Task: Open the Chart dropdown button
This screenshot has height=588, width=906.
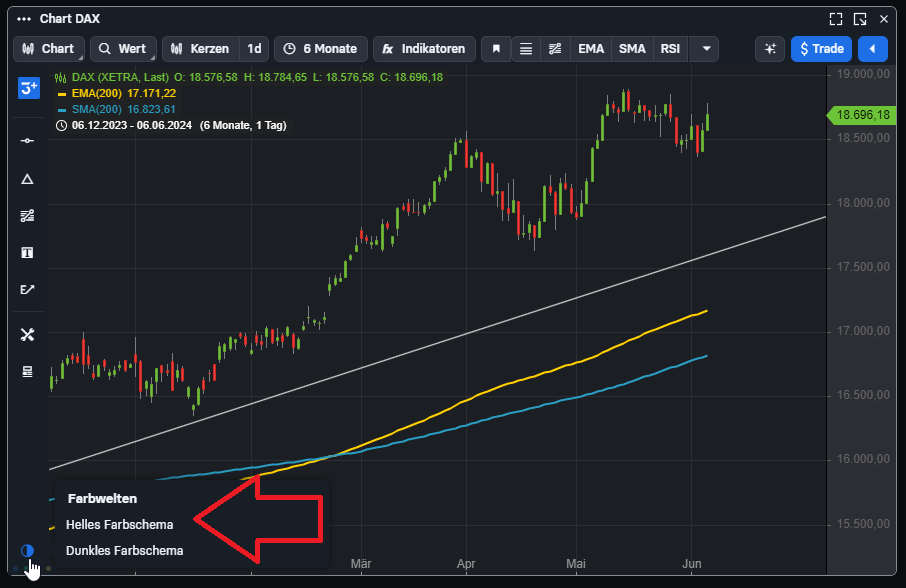Action: (x=49, y=49)
